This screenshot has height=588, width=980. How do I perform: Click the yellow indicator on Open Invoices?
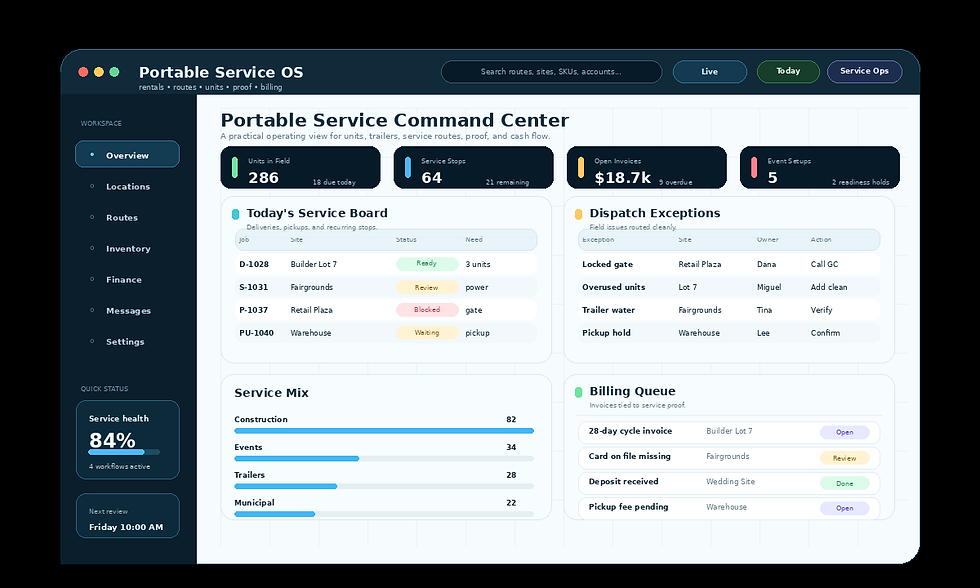click(581, 167)
